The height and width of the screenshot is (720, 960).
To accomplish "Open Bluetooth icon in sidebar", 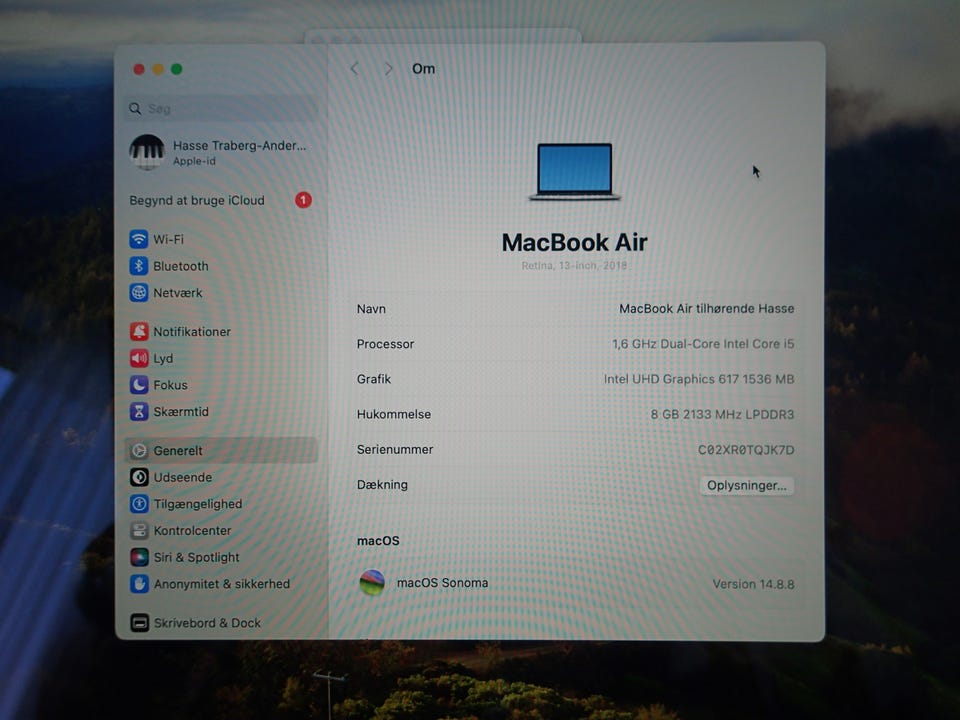I will click(139, 266).
